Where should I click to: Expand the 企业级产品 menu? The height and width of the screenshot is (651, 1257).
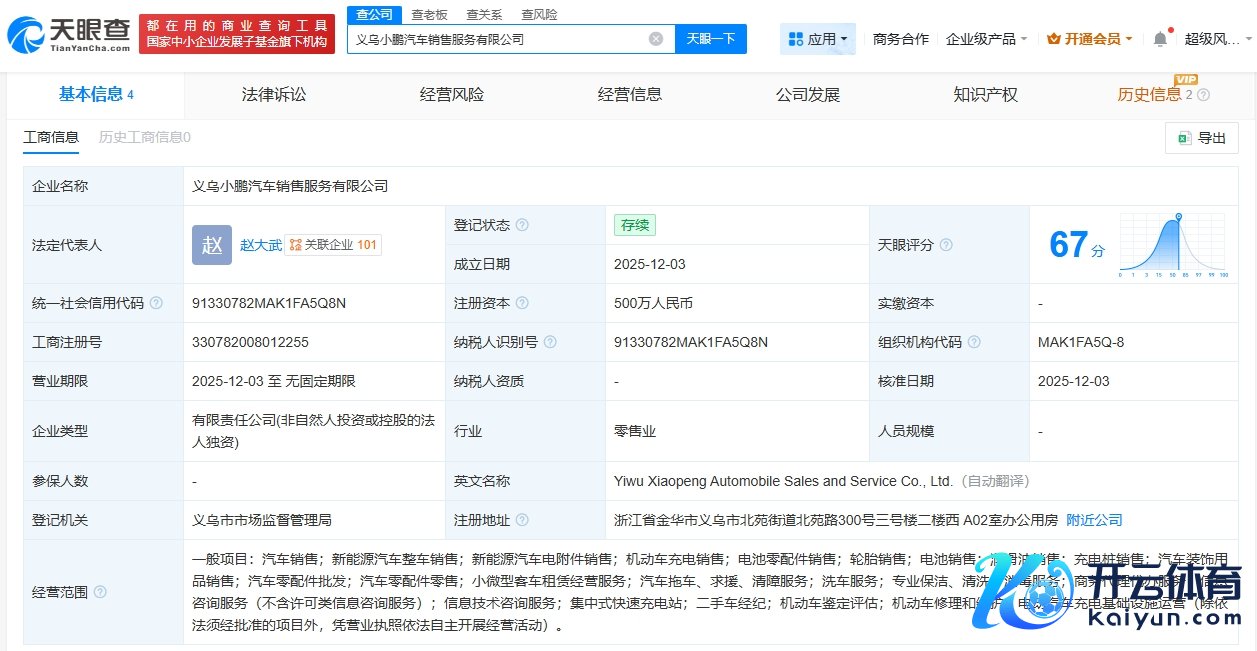pyautogui.click(x=986, y=39)
